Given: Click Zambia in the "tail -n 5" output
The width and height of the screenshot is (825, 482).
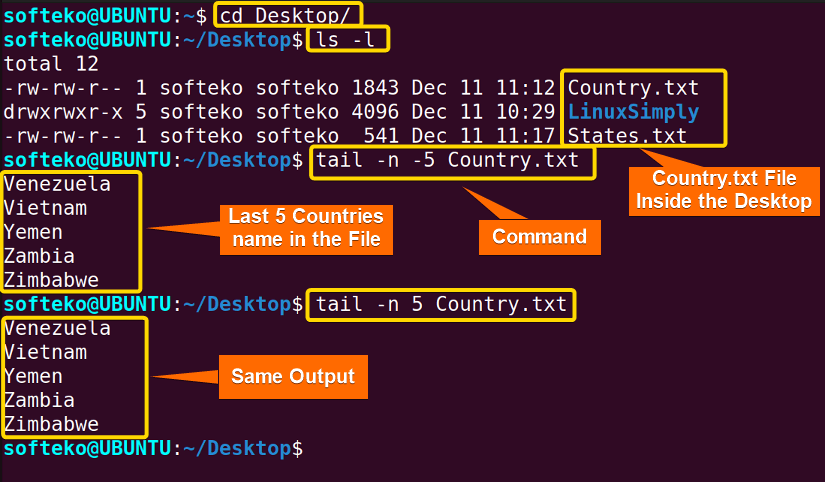Looking at the screenshot, I should pyautogui.click(x=39, y=400).
